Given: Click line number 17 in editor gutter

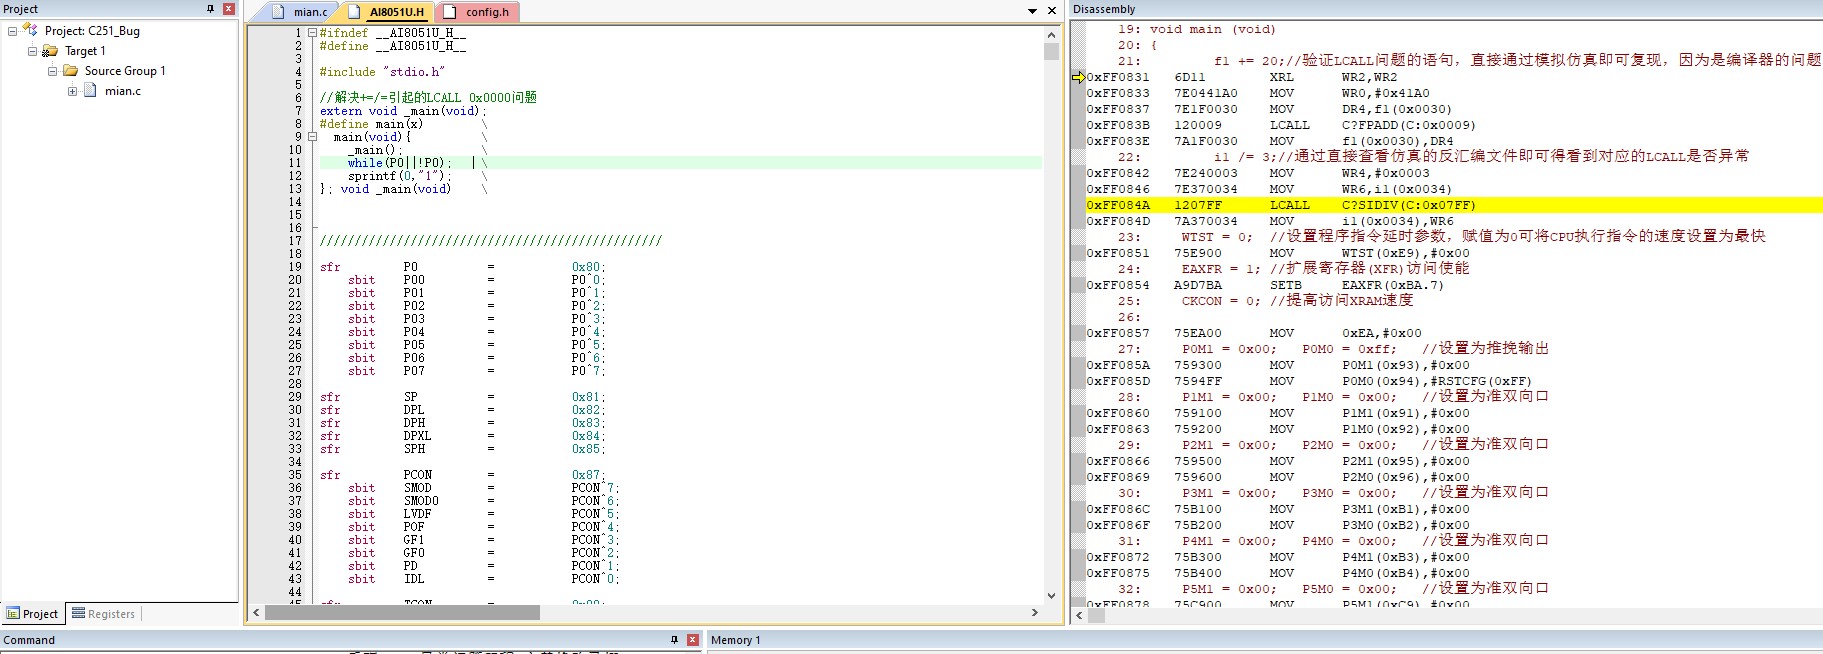Looking at the screenshot, I should [x=295, y=241].
